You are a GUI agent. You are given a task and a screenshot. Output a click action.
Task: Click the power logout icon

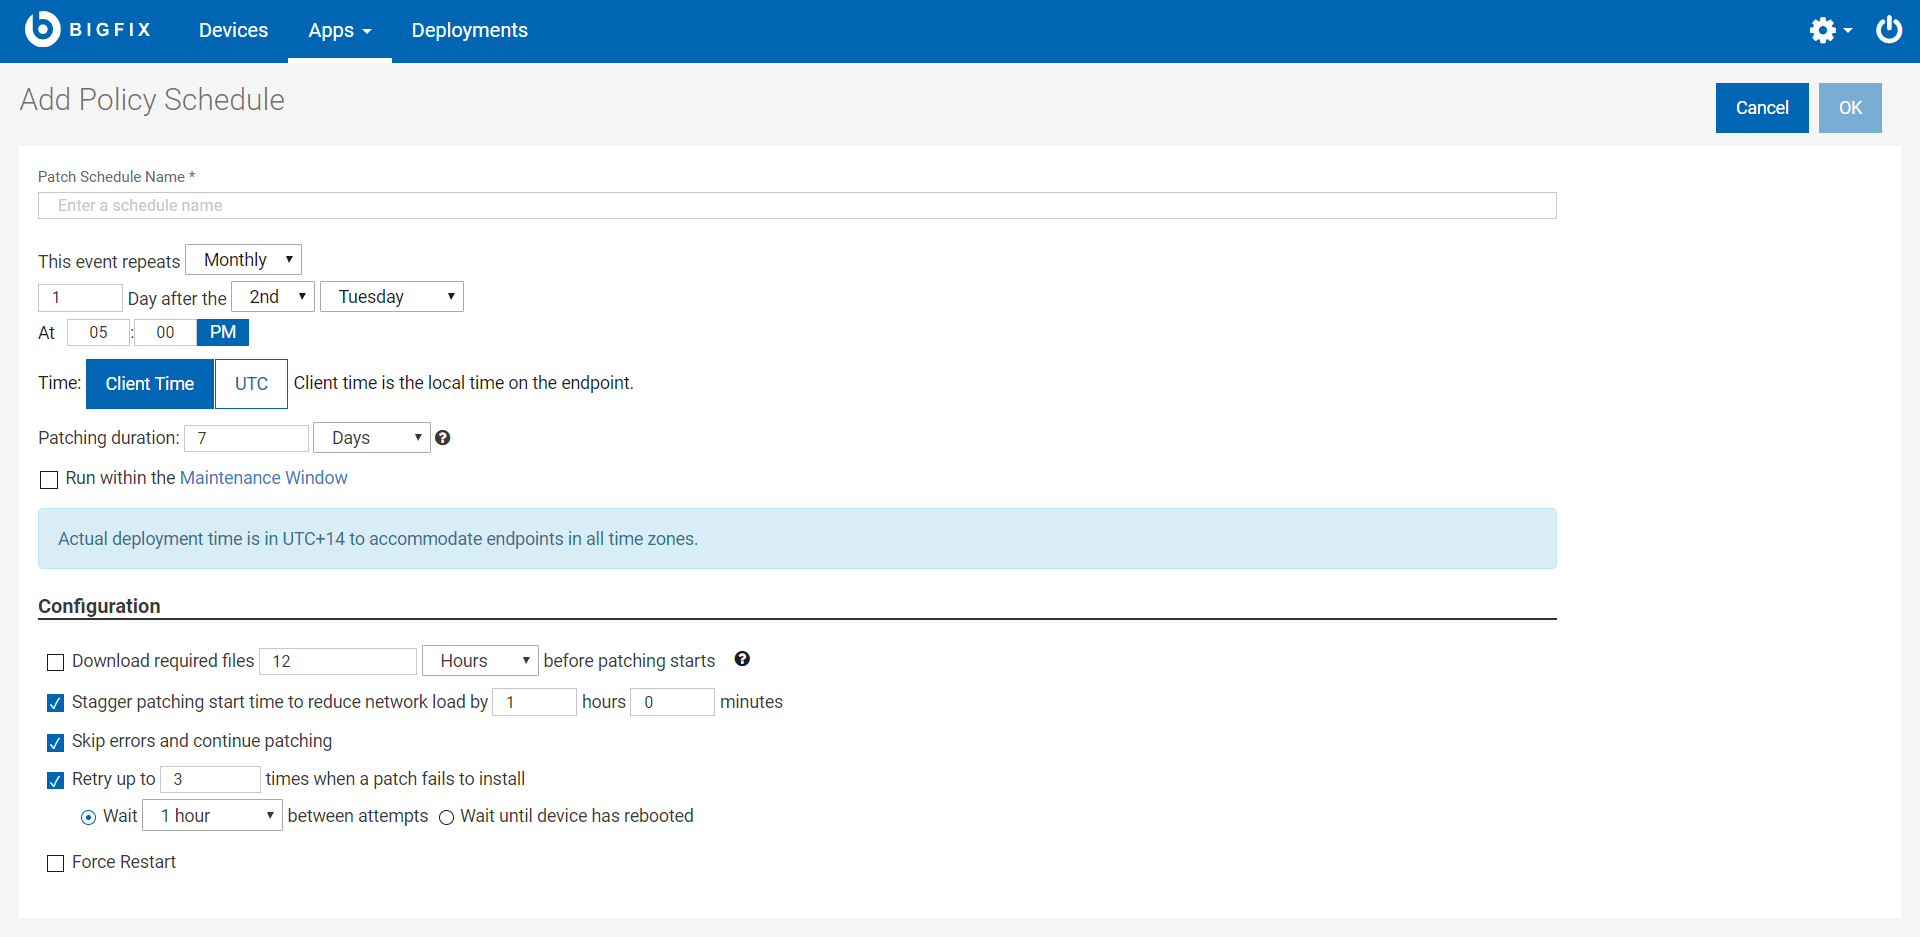pyautogui.click(x=1888, y=30)
